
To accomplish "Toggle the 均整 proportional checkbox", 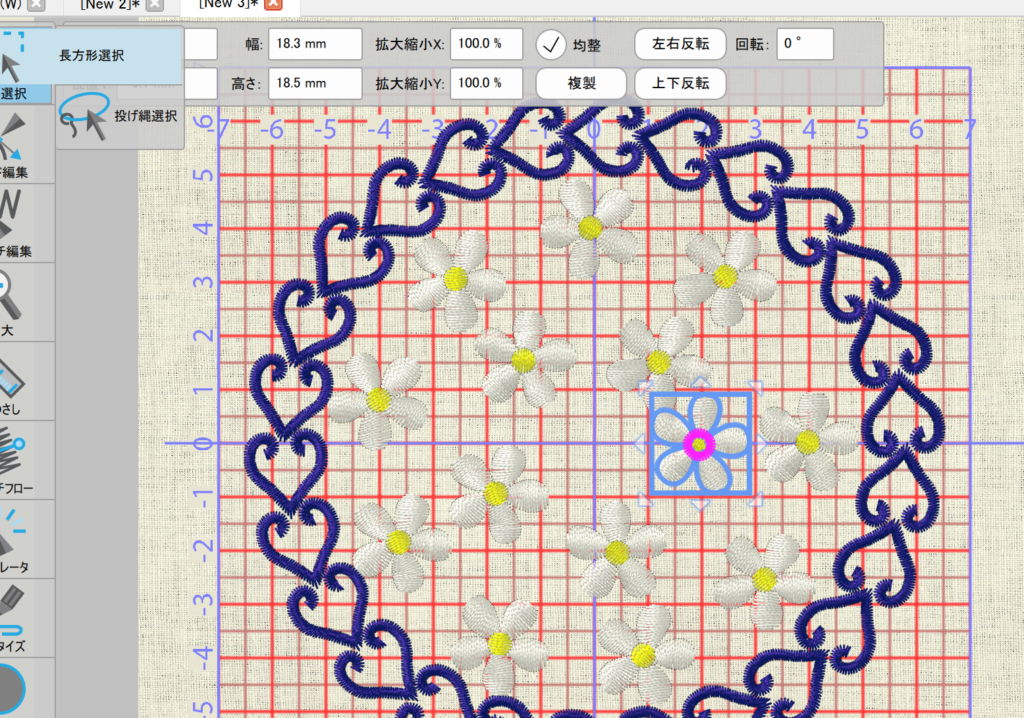I will pos(551,44).
